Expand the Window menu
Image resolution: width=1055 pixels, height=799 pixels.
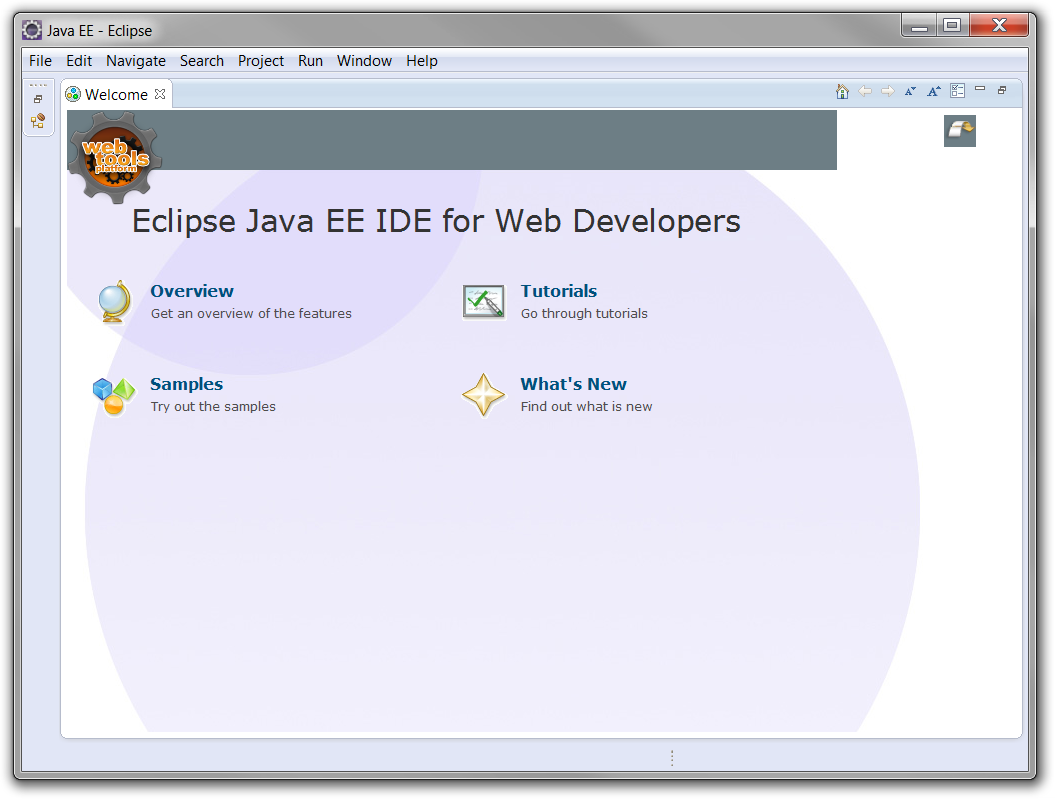[364, 61]
